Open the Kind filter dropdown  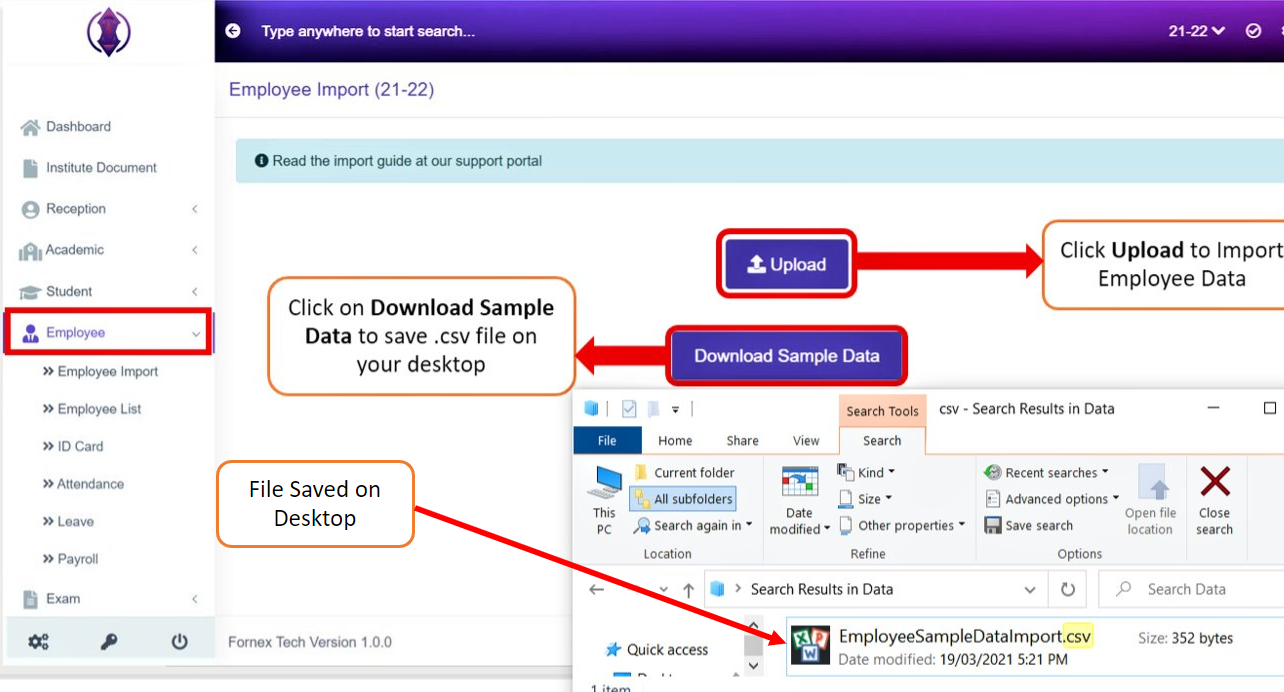click(866, 472)
